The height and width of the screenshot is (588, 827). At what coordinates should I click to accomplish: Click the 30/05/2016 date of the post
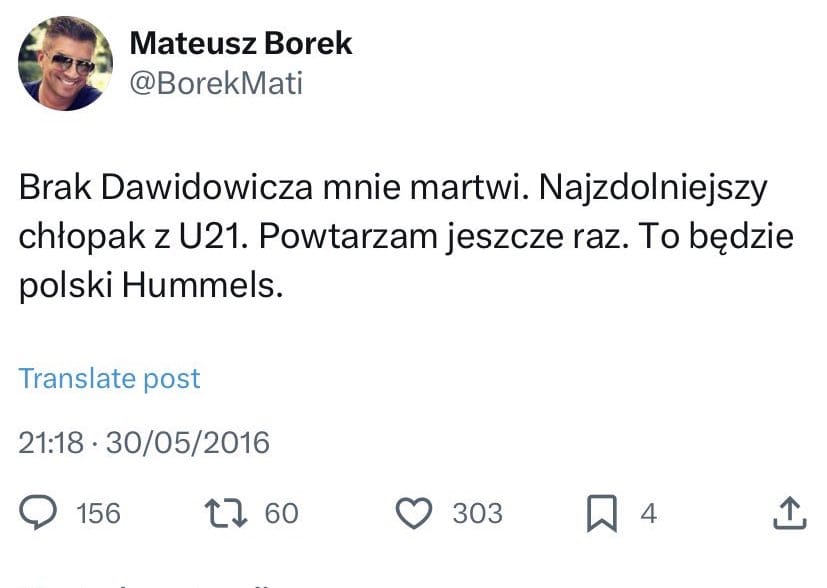186,442
